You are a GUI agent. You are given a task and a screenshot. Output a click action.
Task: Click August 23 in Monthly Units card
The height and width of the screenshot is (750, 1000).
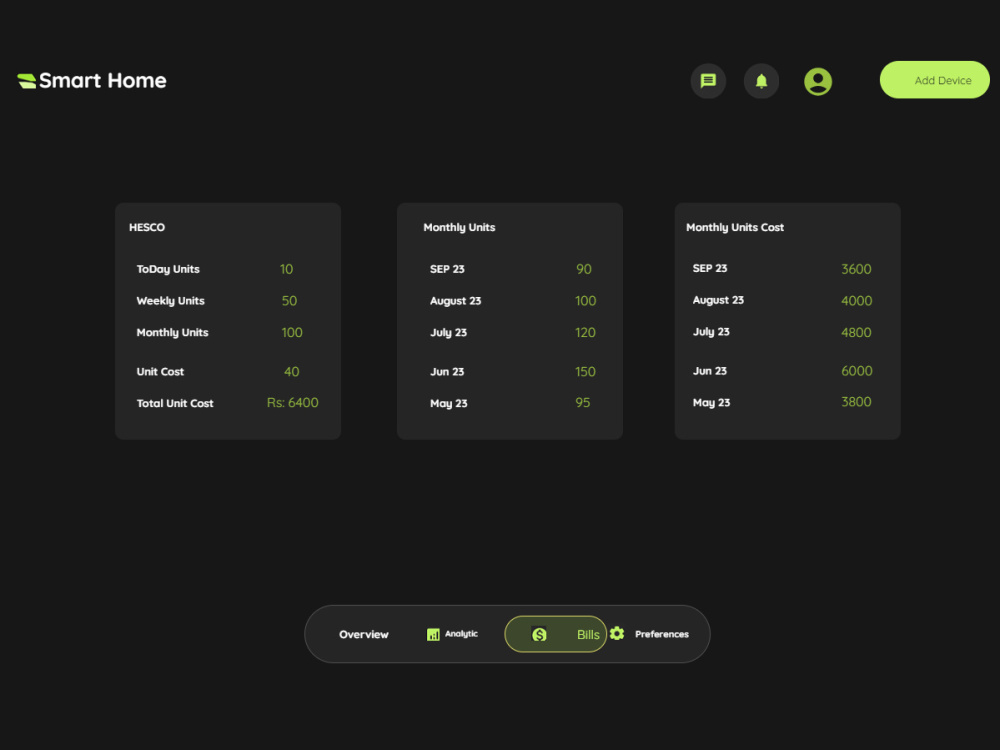click(455, 301)
